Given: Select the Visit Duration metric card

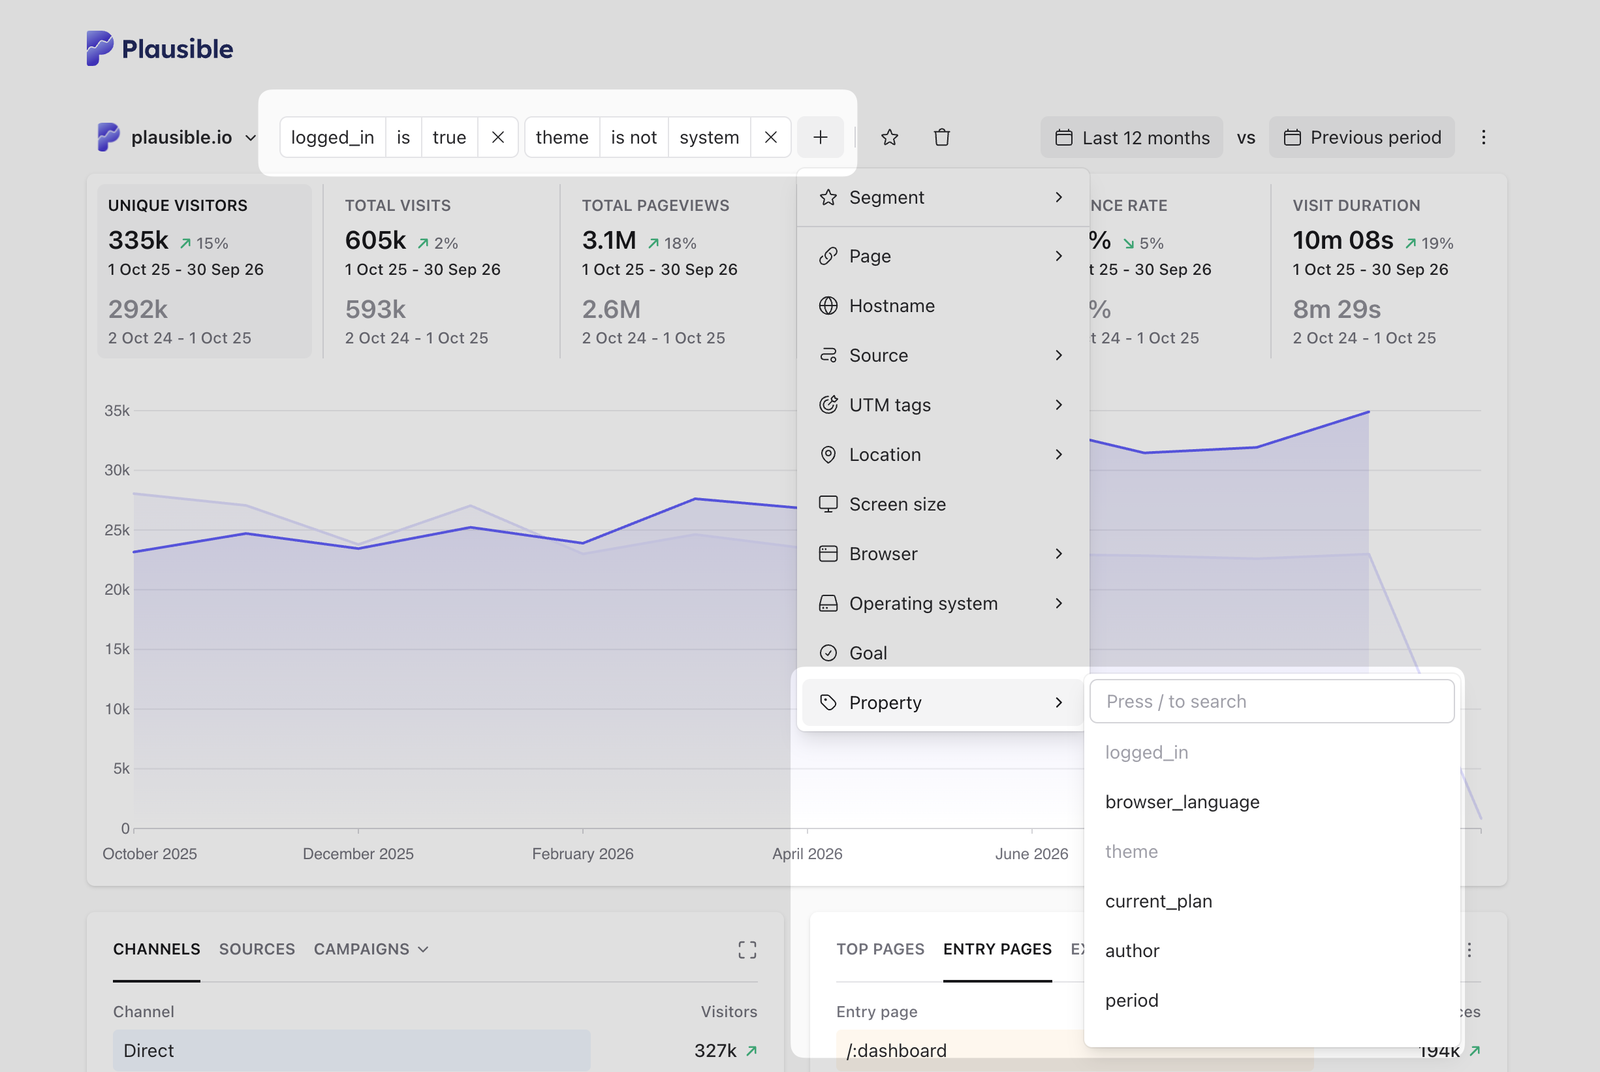Looking at the screenshot, I should 1388,271.
